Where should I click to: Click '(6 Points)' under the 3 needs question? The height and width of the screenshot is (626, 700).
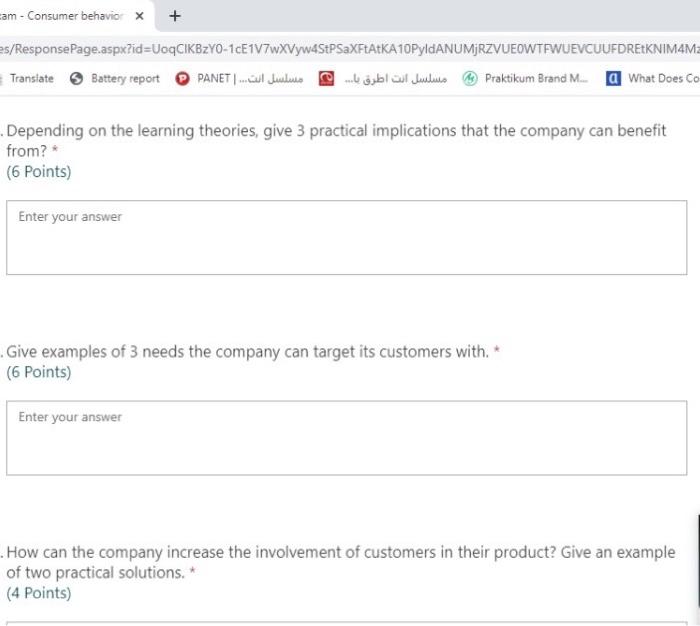coord(39,372)
